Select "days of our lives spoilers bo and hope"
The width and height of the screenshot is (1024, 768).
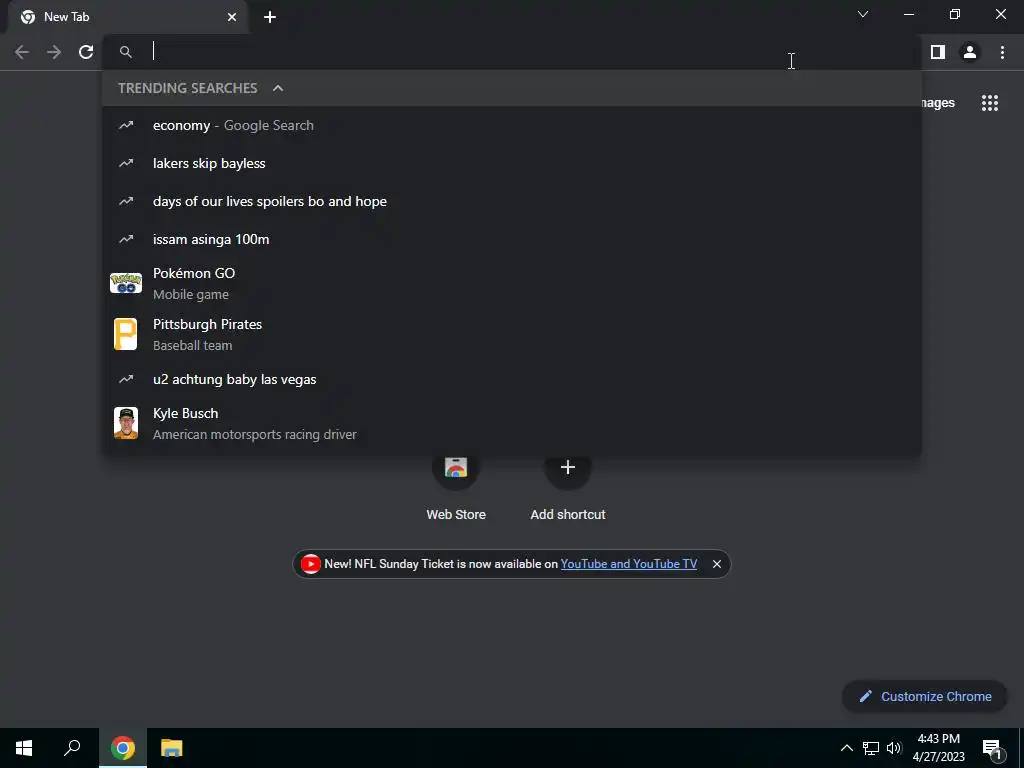tap(512, 201)
